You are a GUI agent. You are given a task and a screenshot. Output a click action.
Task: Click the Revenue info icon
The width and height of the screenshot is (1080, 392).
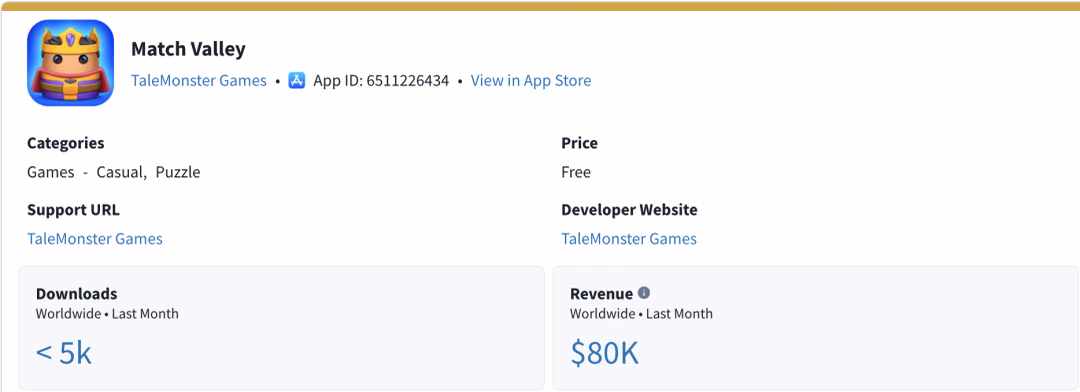644,293
